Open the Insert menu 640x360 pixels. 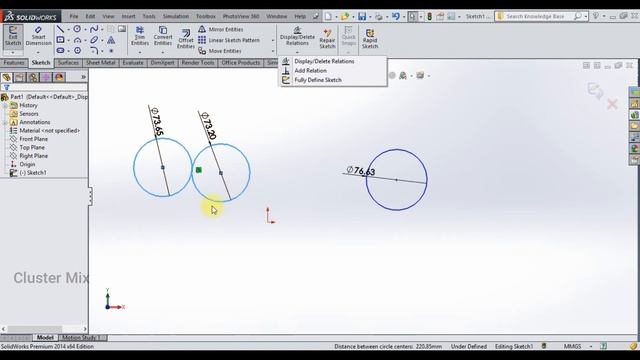point(128,16)
